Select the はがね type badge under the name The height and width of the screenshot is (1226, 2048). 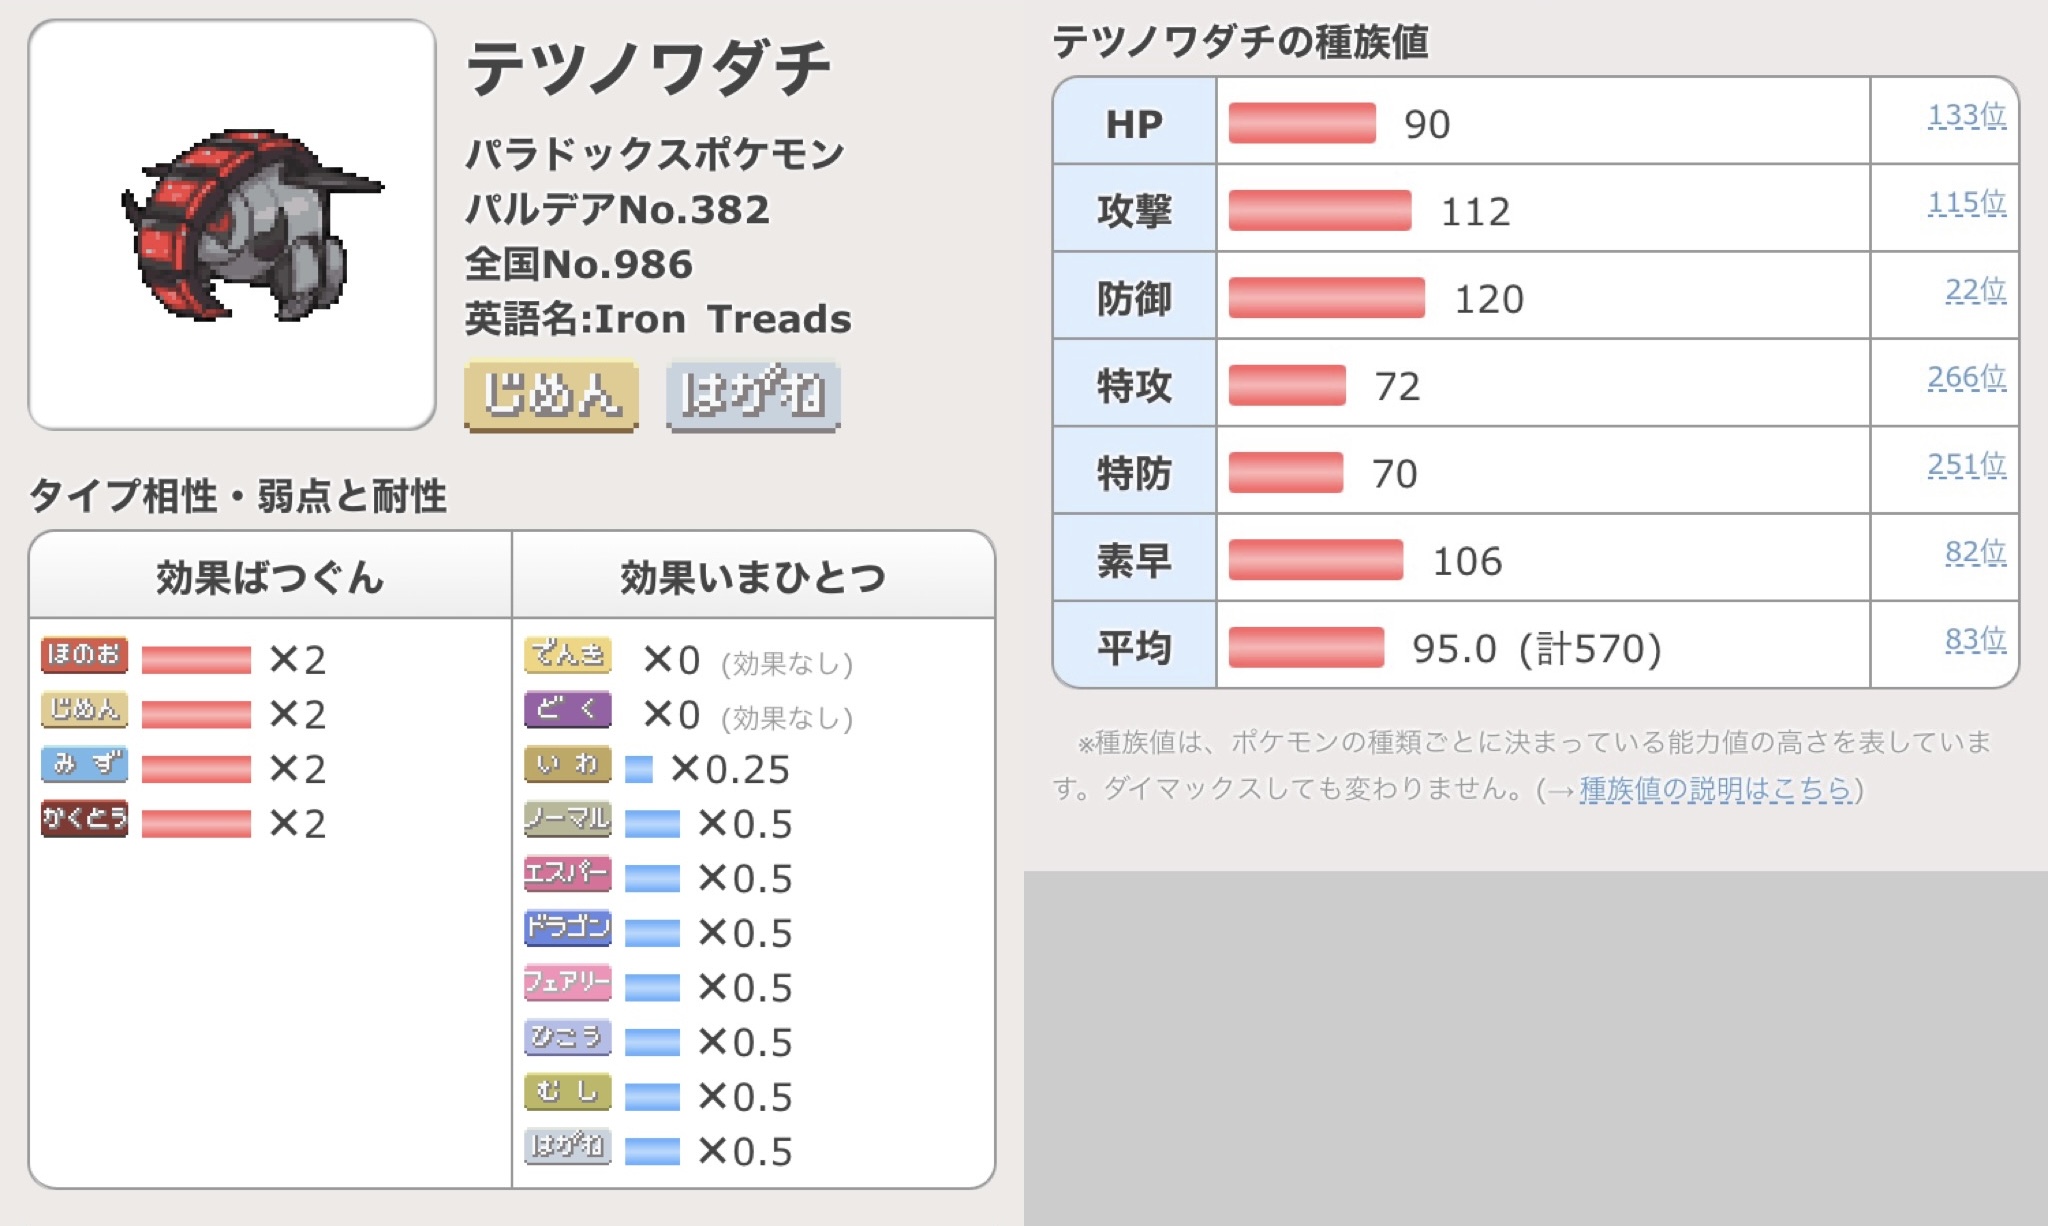pyautogui.click(x=753, y=395)
